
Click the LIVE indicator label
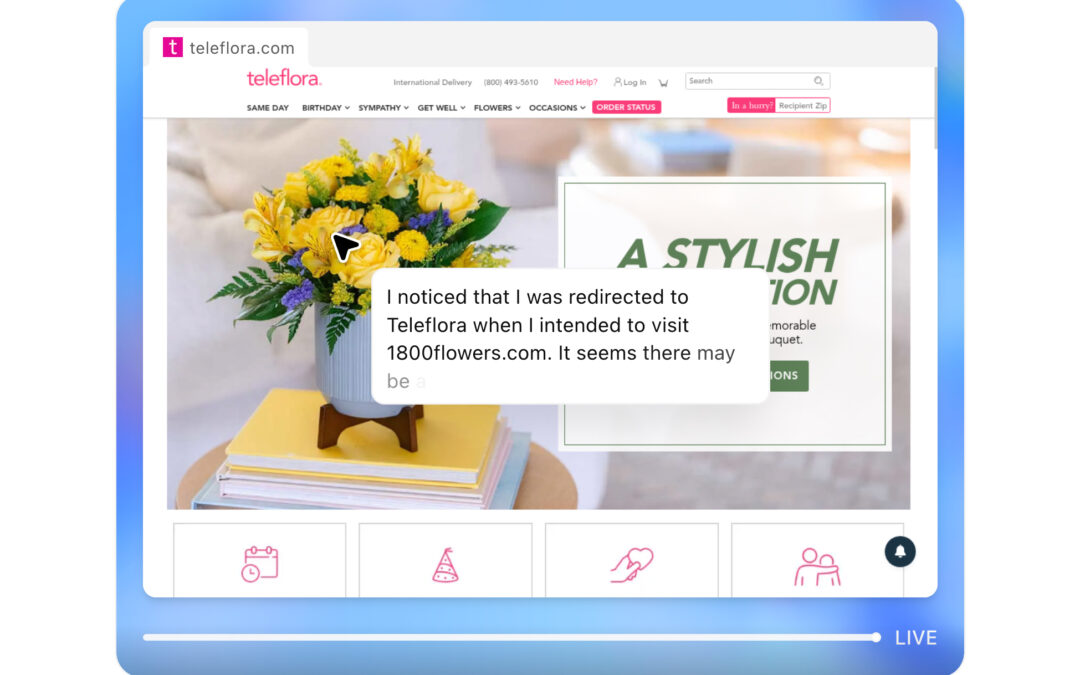[915, 638]
